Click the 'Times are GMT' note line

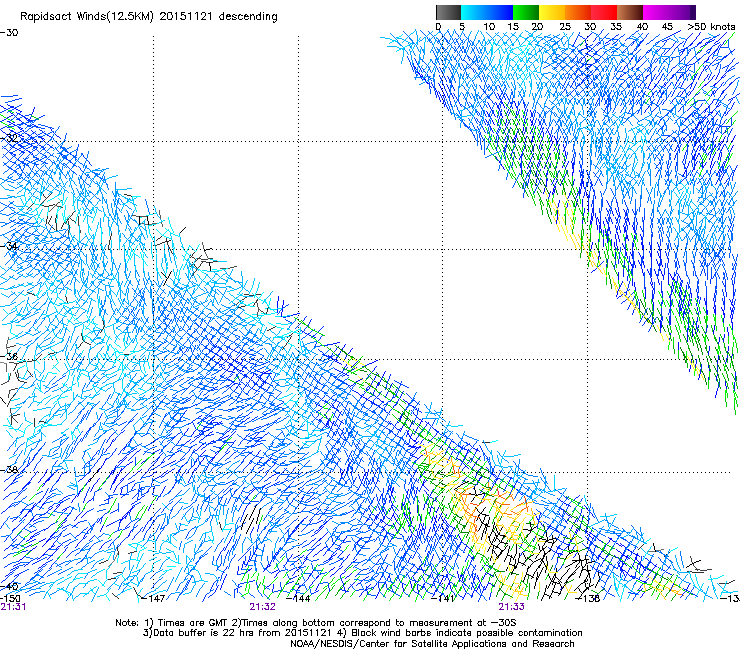(x=316, y=623)
